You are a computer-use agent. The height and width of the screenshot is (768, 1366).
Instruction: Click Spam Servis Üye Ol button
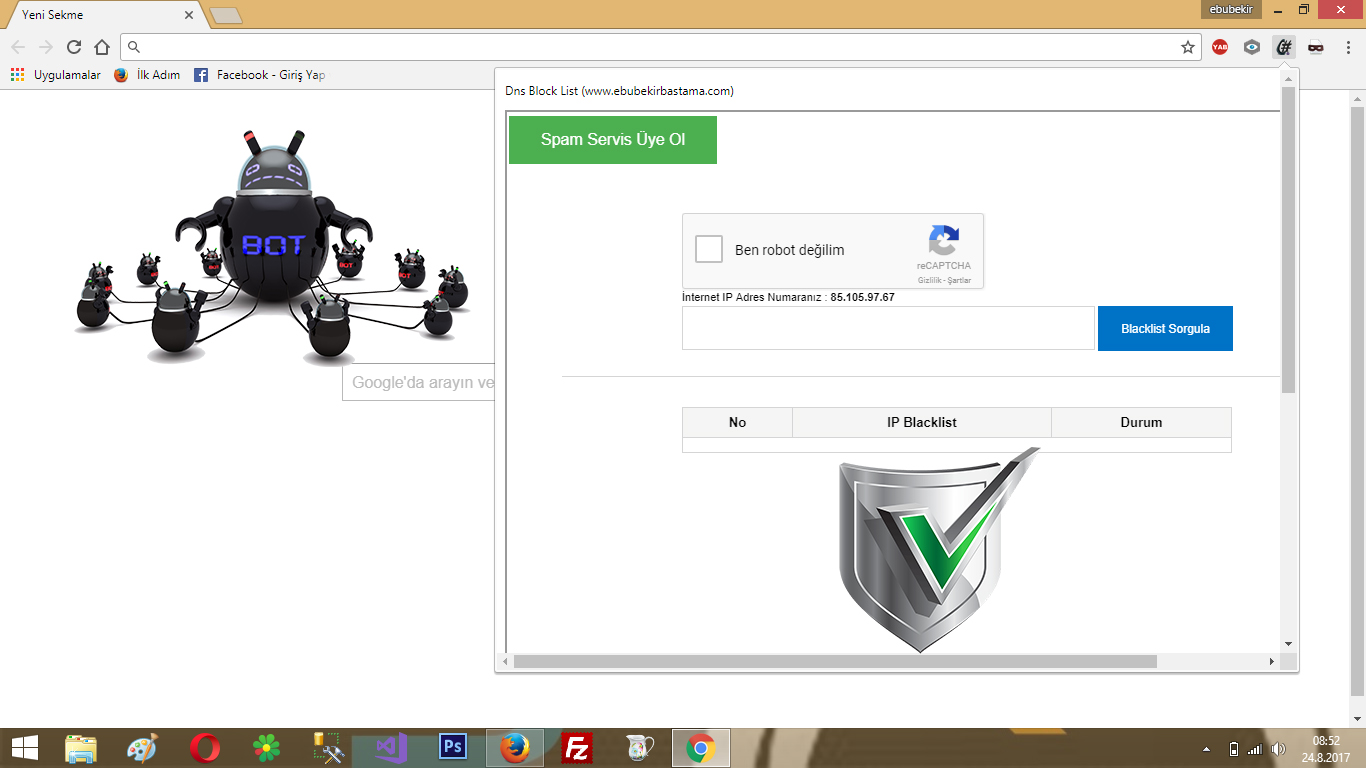(613, 140)
